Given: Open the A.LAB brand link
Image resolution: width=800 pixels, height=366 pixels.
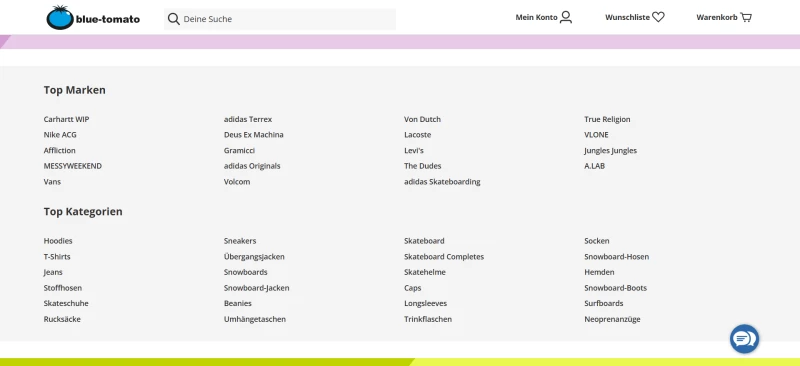Looking at the screenshot, I should coord(594,166).
